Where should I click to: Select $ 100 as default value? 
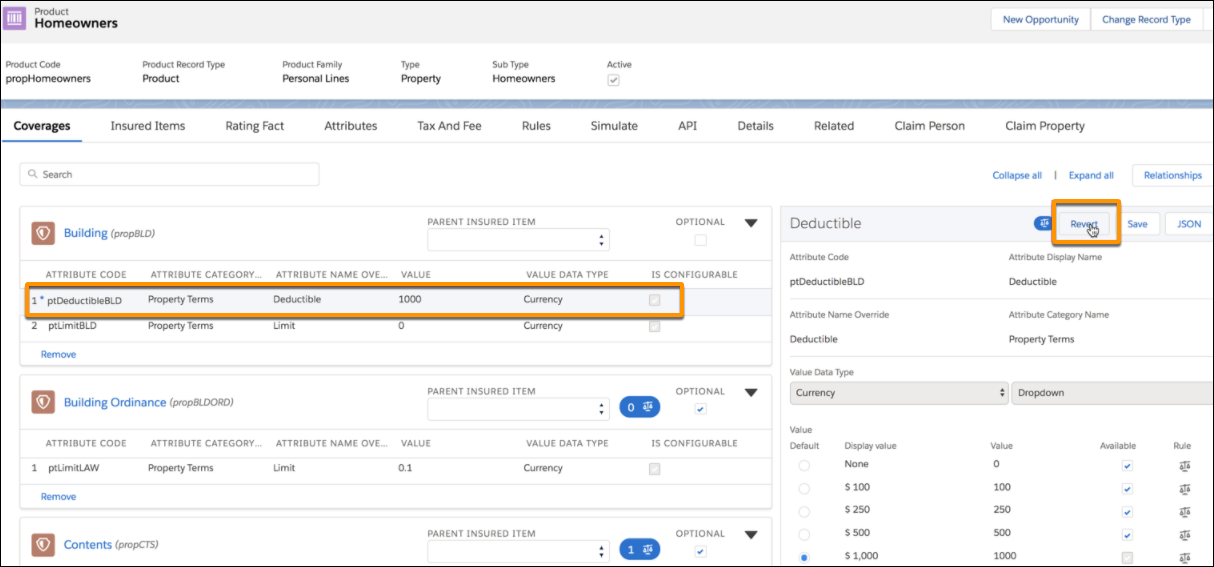pyautogui.click(x=804, y=489)
